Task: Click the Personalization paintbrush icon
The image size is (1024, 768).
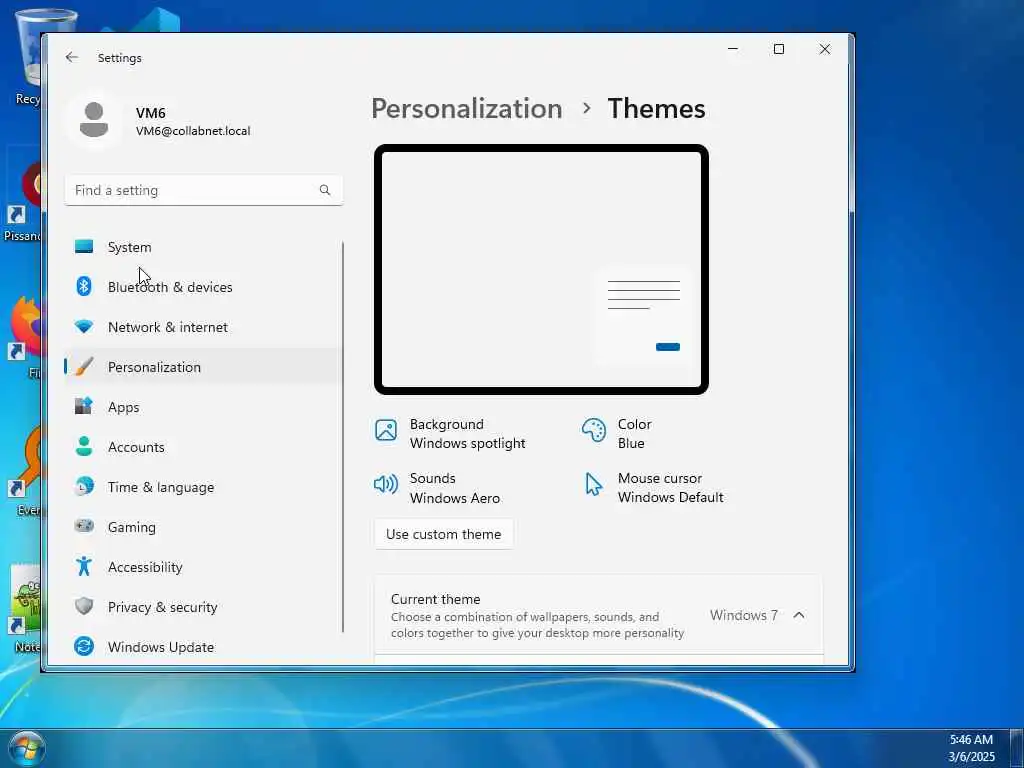Action: coord(84,366)
